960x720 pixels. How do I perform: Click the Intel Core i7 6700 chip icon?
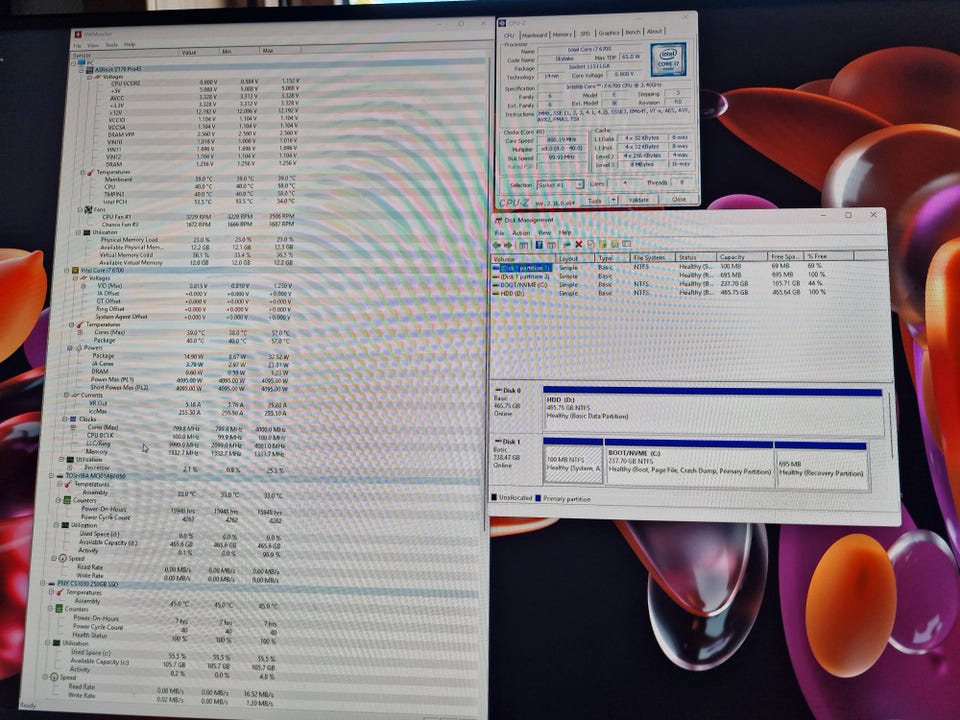(75, 270)
